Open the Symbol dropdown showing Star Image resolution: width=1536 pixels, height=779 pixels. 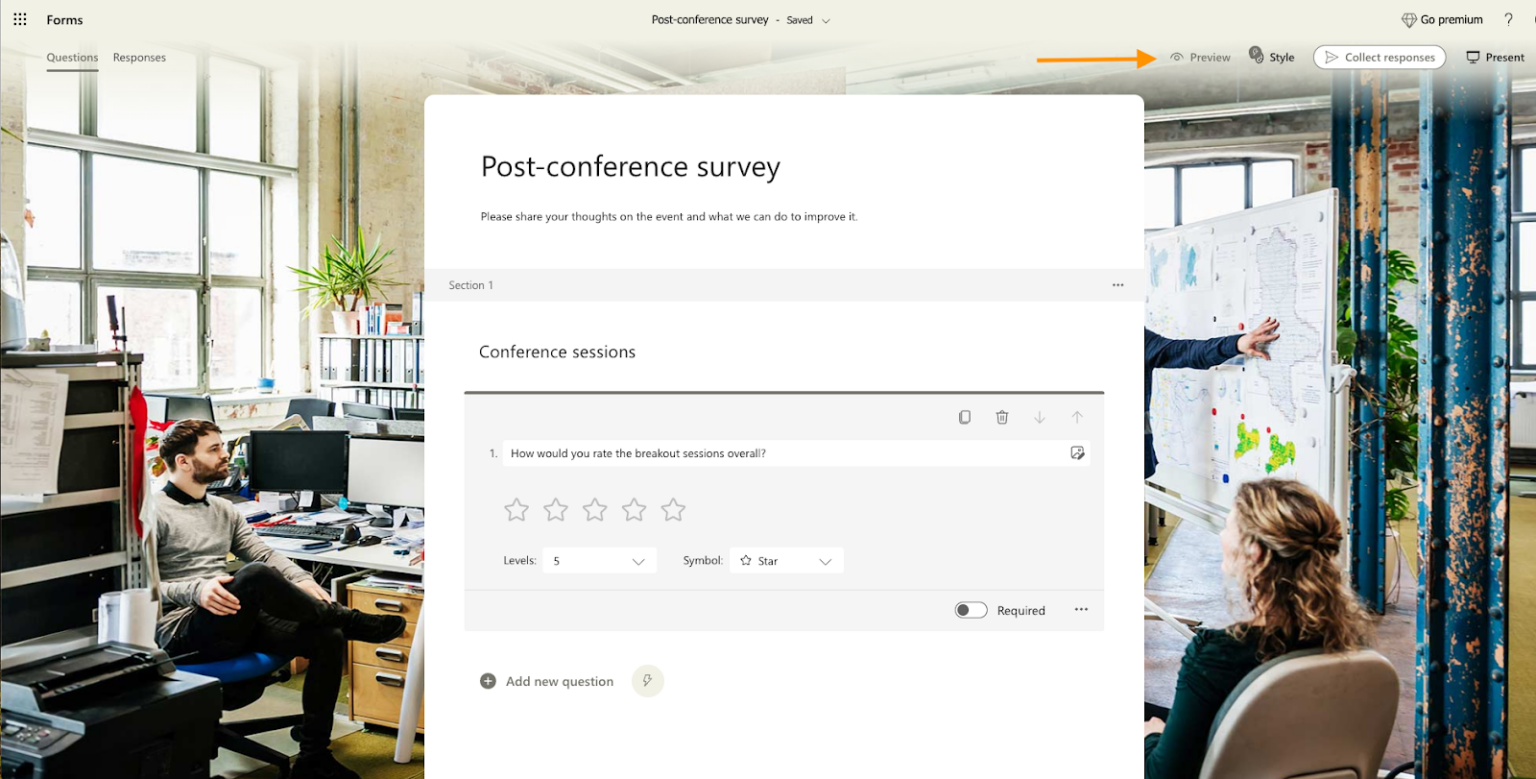[x=826, y=561]
